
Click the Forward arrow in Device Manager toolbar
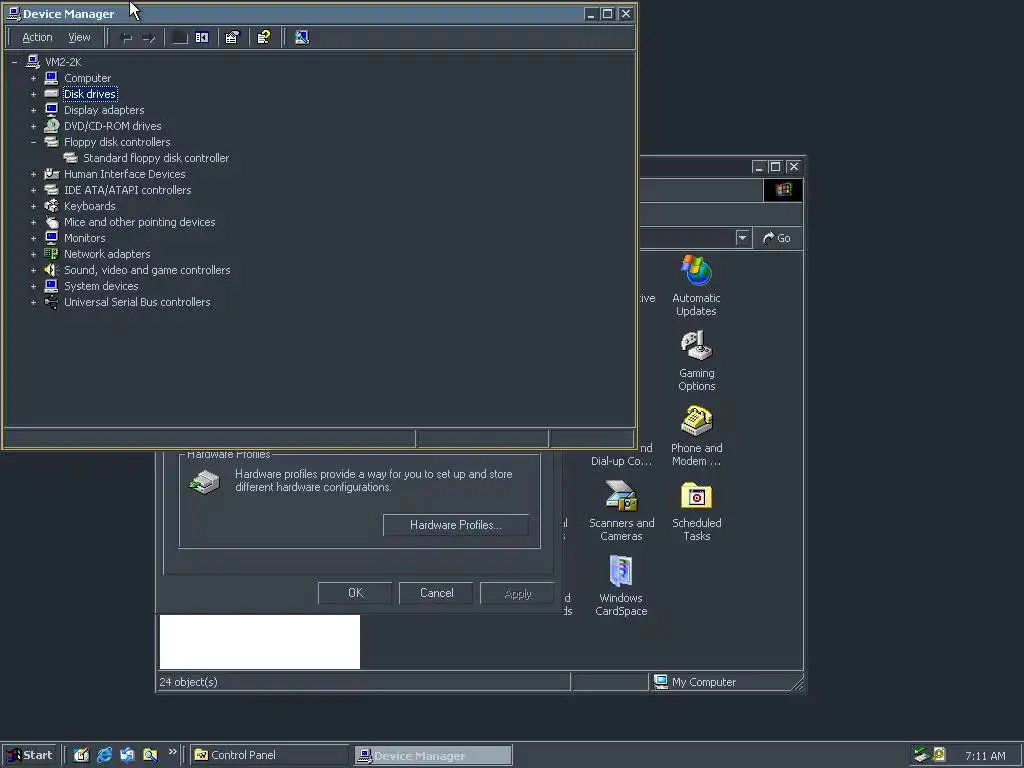(149, 38)
